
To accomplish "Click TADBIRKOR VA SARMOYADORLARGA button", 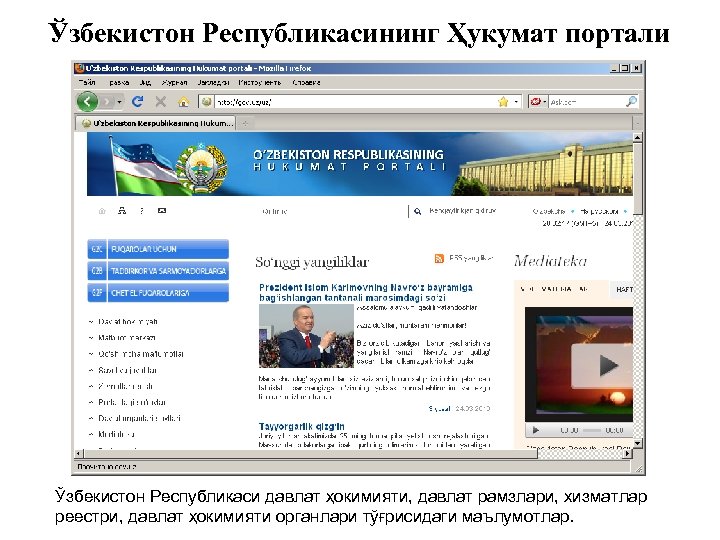I will tap(158, 271).
